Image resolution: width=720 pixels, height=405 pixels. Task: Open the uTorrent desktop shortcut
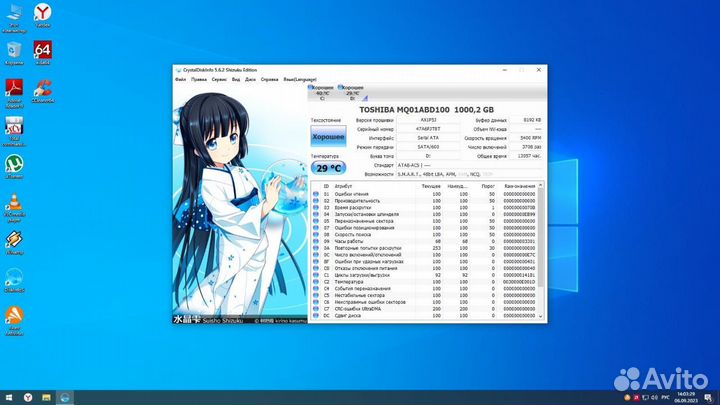(14, 167)
